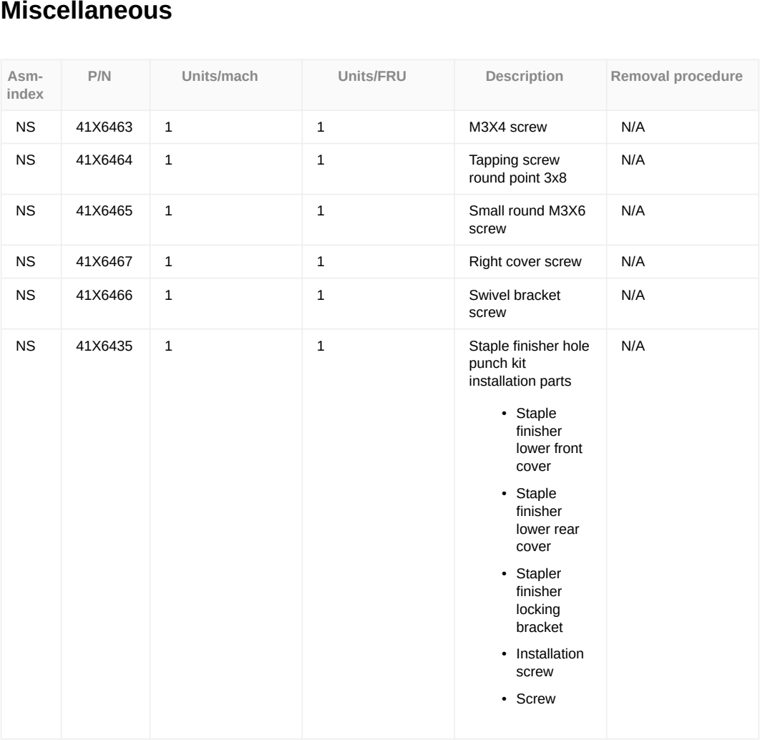
Task: Click the Miscellaneous heading
Action: tap(86, 11)
